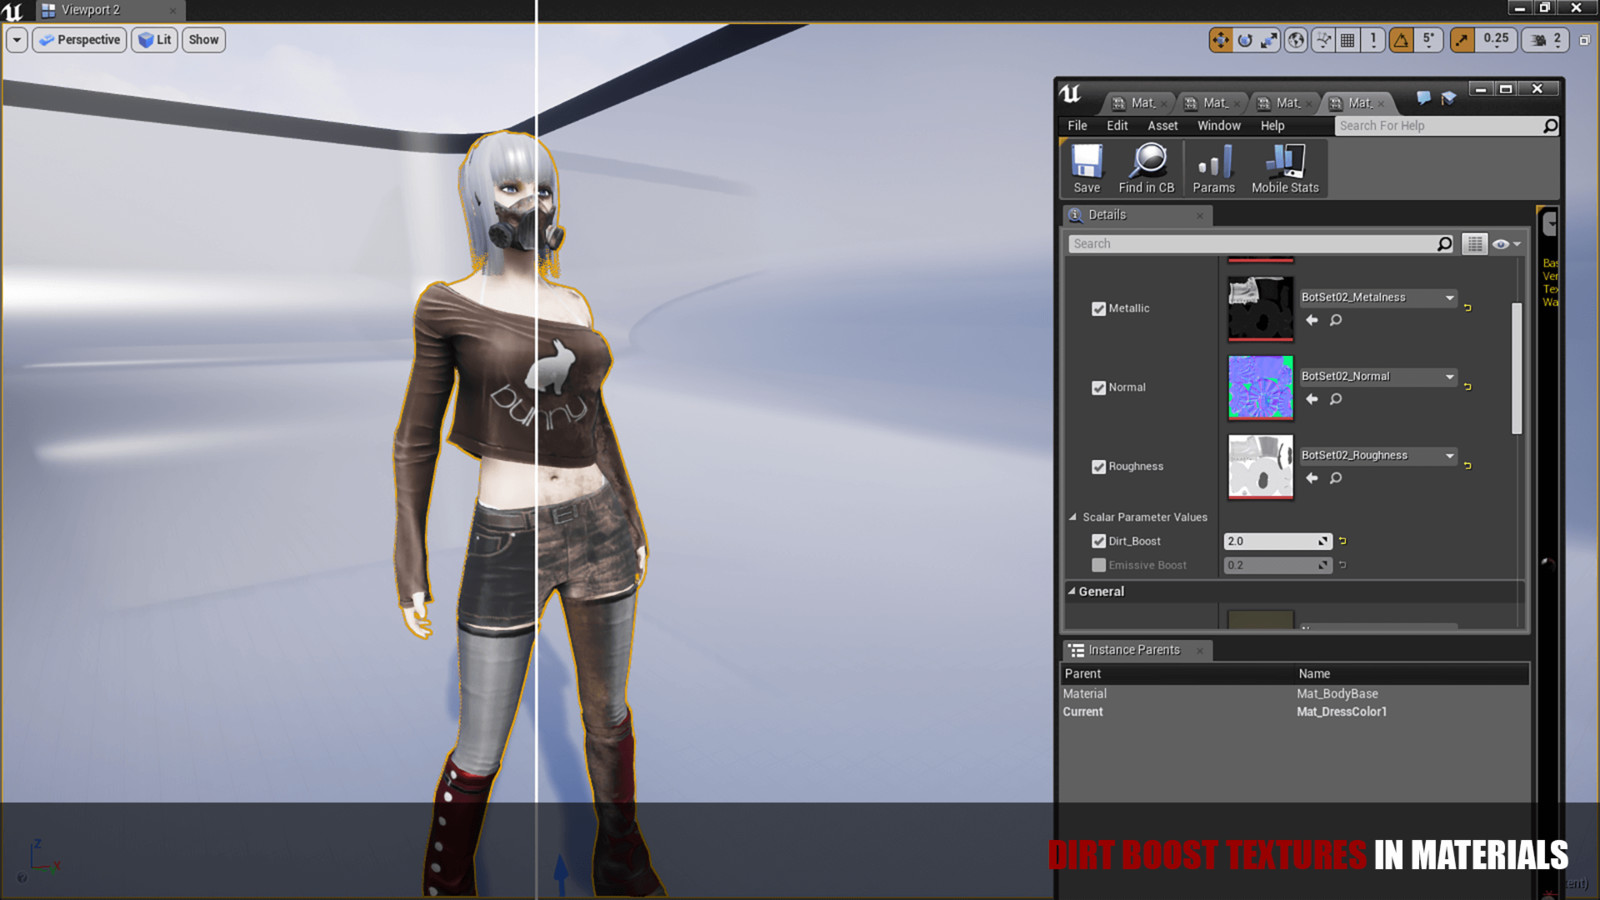The width and height of the screenshot is (1600, 900).
Task: Open the Edit menu
Action: 1117,126
